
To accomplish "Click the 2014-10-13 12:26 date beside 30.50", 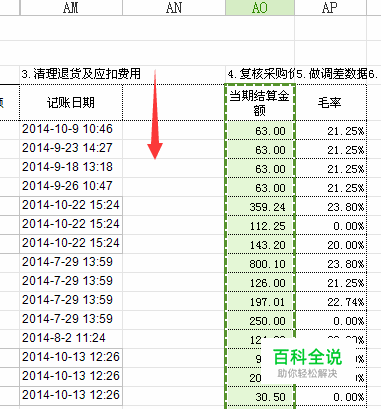I will click(71, 395).
